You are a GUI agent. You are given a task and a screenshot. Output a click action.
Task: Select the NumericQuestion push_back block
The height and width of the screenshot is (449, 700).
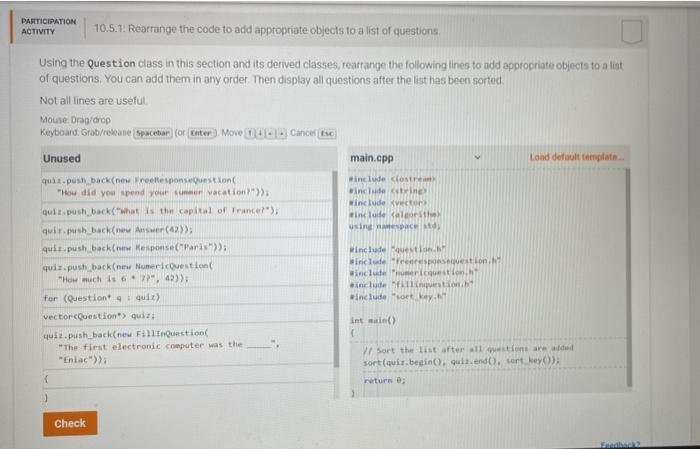coord(188,272)
